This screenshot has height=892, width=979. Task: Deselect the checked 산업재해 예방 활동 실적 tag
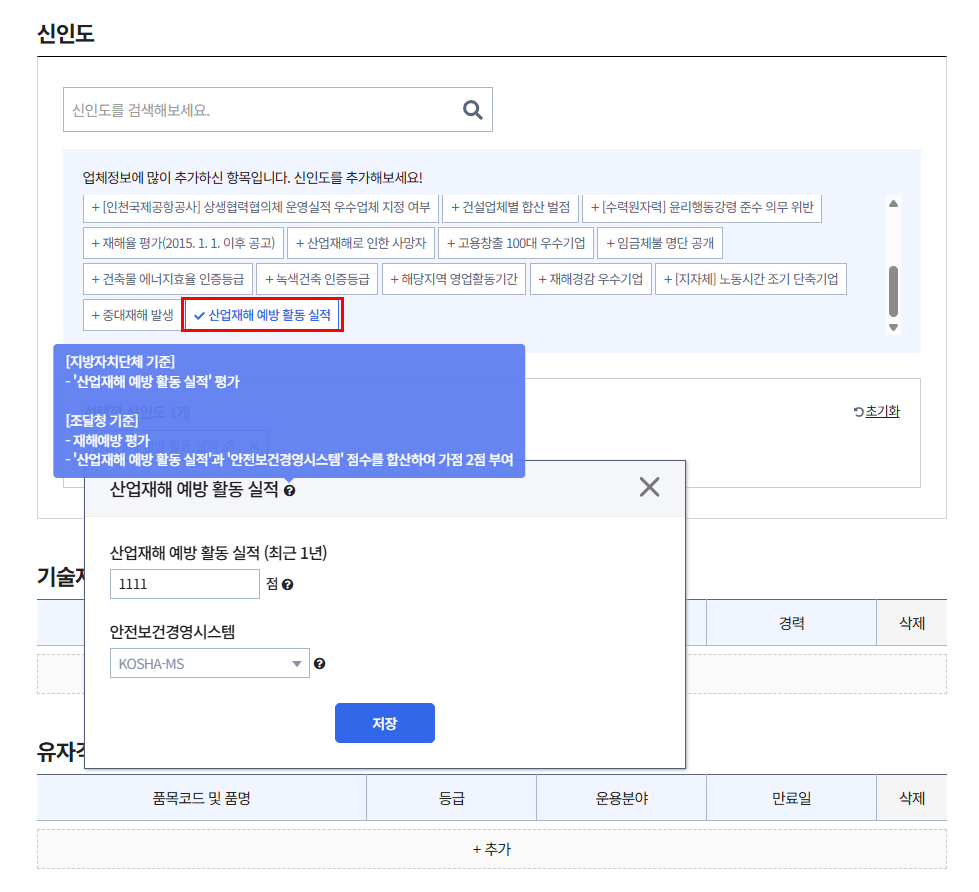coord(262,315)
